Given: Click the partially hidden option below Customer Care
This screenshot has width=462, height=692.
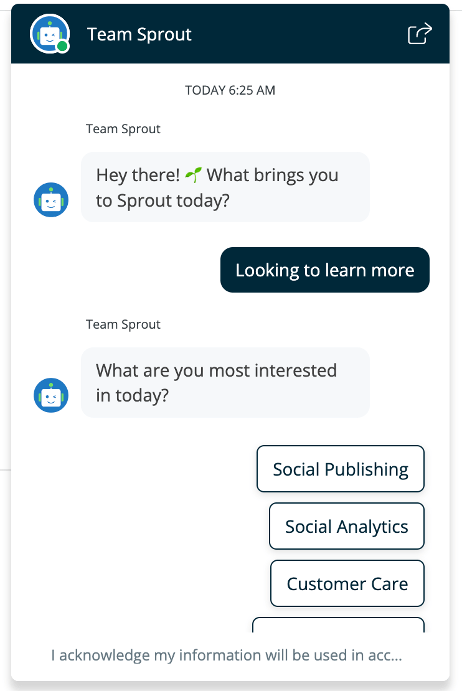Looking at the screenshot, I should tap(338, 625).
